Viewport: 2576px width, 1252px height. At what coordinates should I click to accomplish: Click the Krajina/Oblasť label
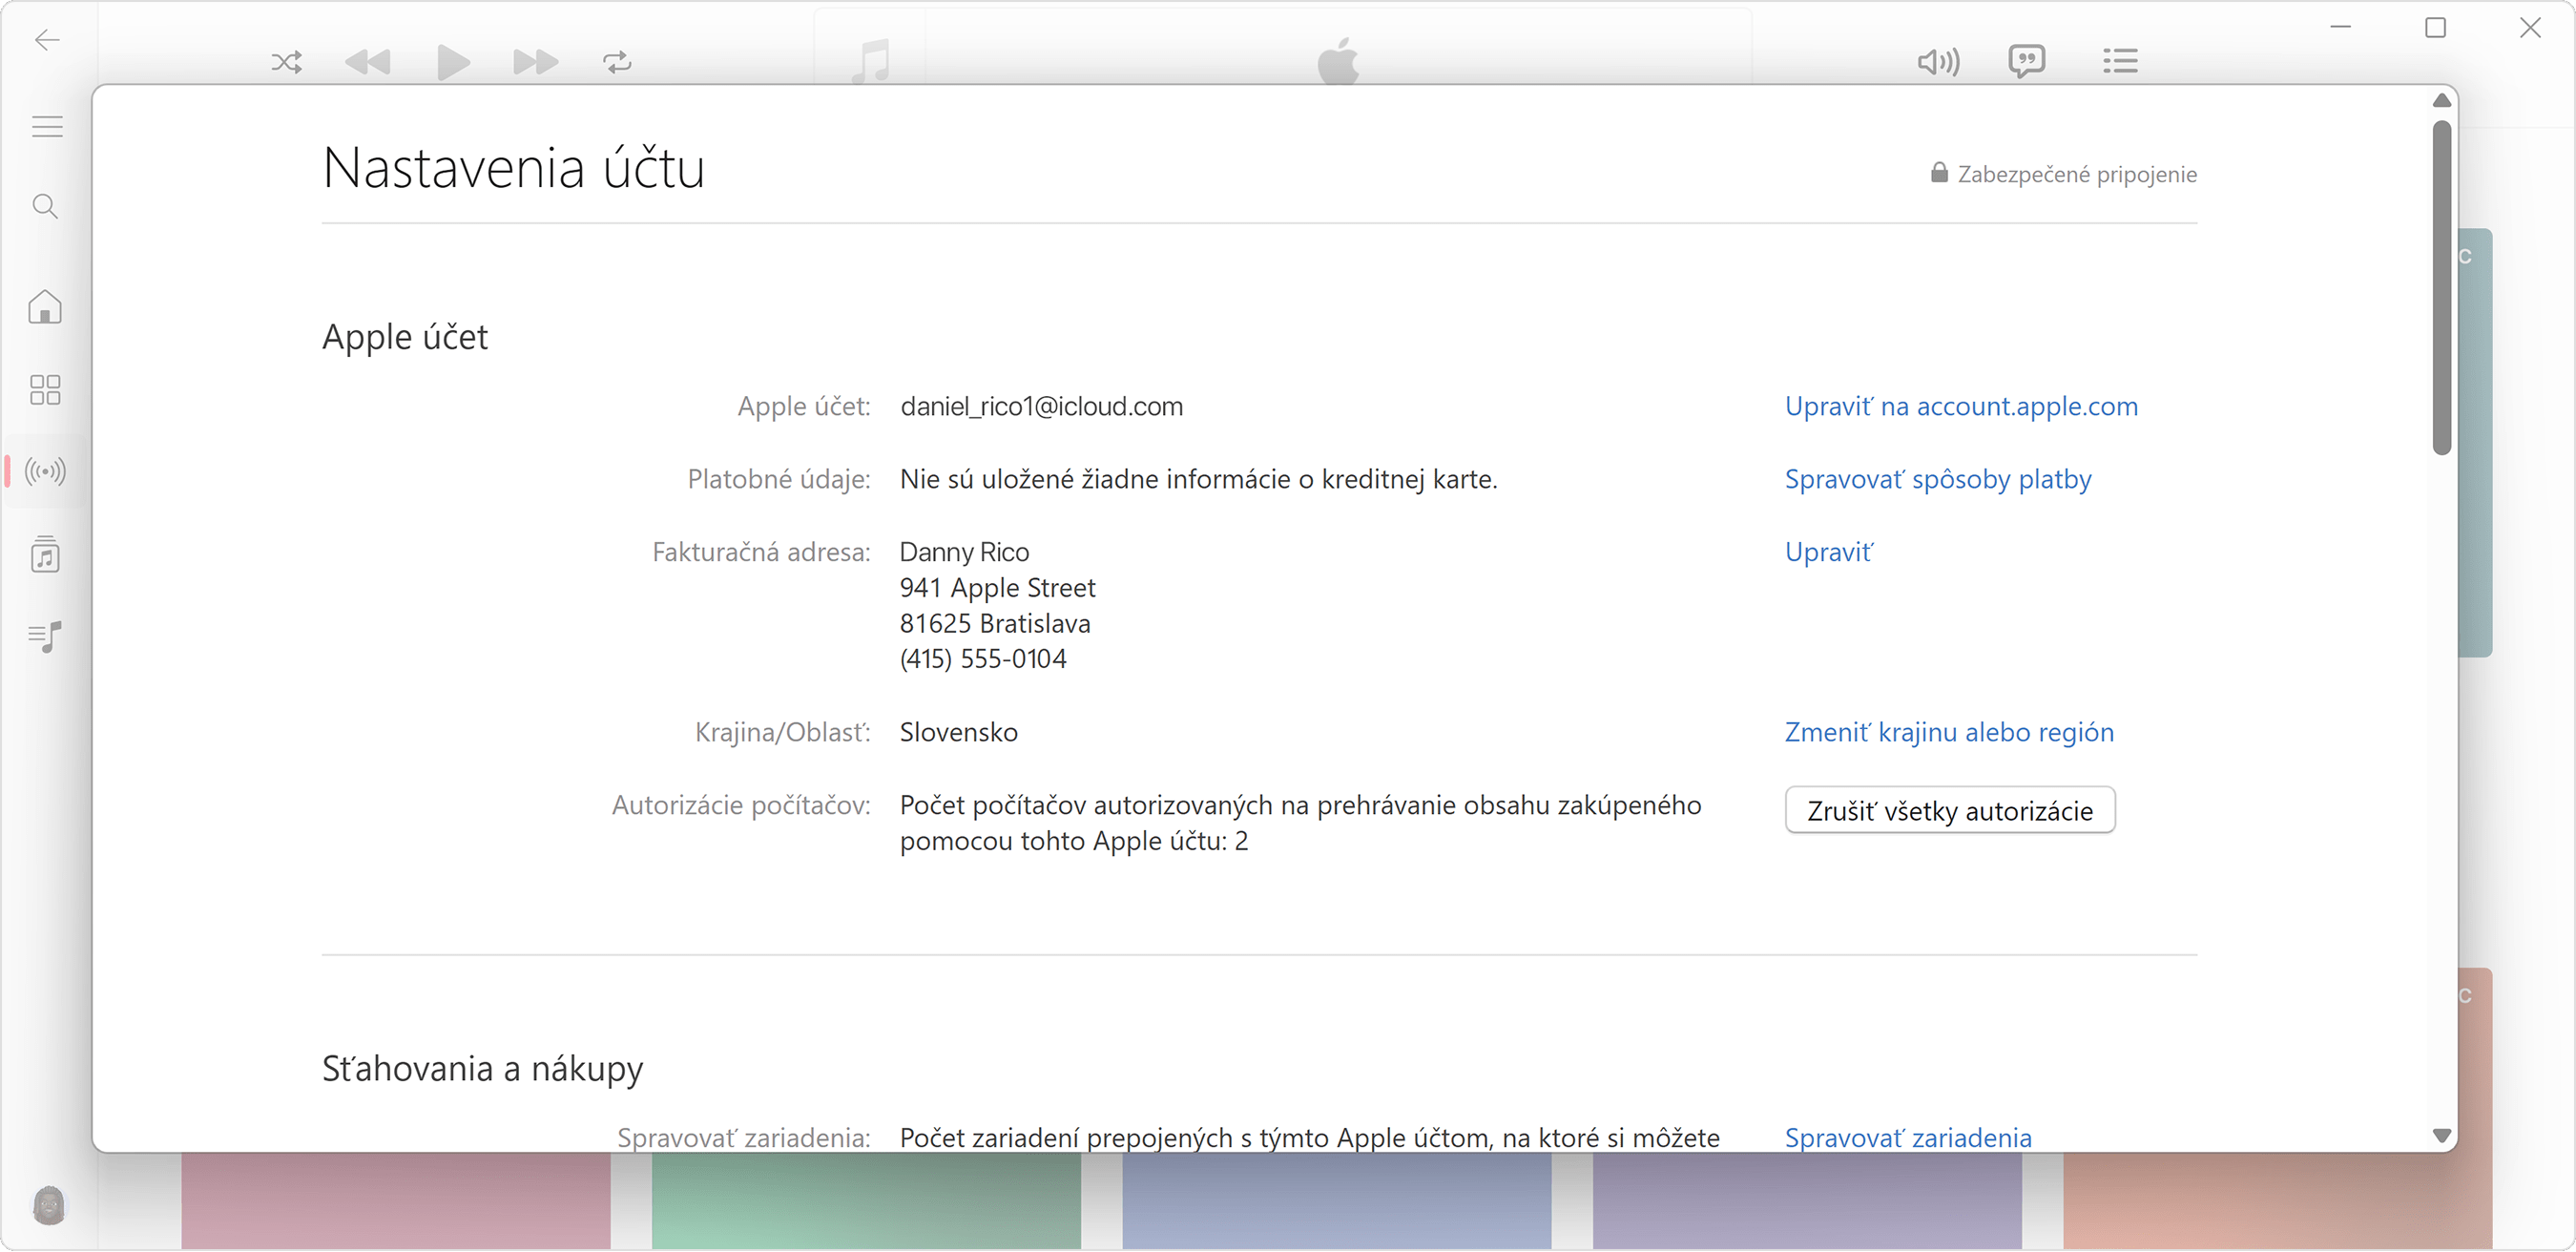(x=783, y=732)
